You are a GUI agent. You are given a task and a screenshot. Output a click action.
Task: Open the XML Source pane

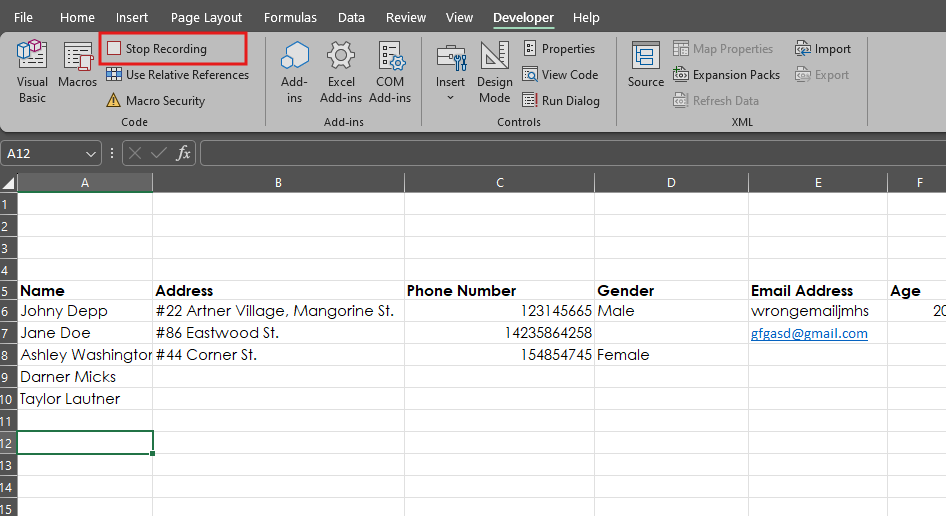pyautogui.click(x=645, y=66)
